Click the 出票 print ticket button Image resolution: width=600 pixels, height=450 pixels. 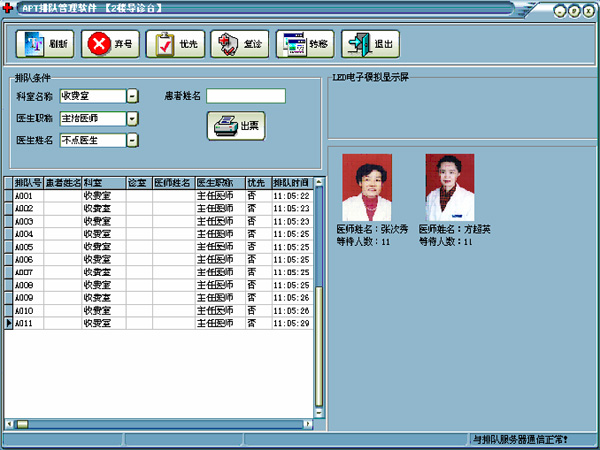pyautogui.click(x=236, y=126)
